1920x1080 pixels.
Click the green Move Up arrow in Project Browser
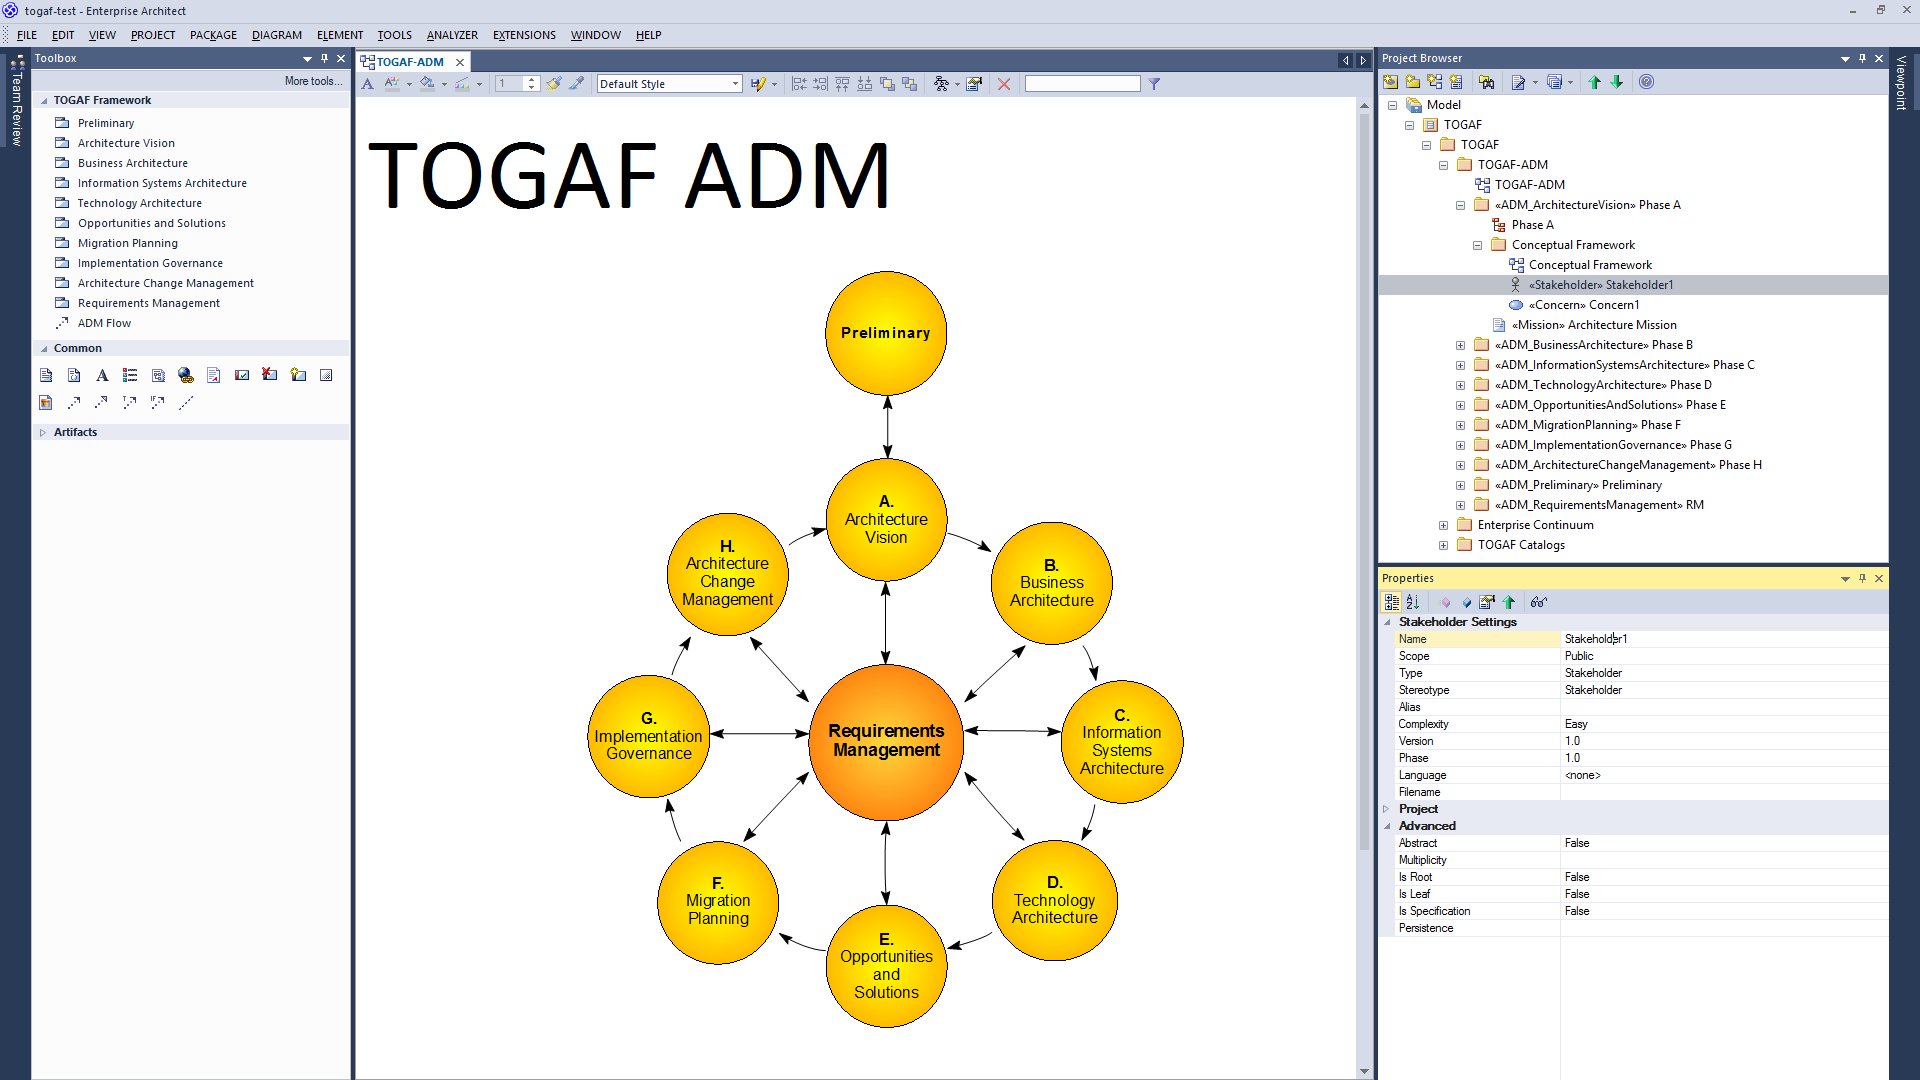1594,83
